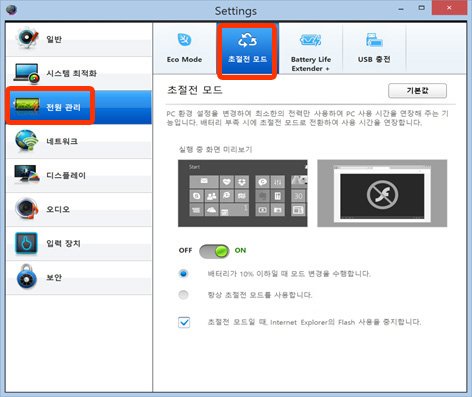Click the Start screen preview thumbnail

pos(243,193)
